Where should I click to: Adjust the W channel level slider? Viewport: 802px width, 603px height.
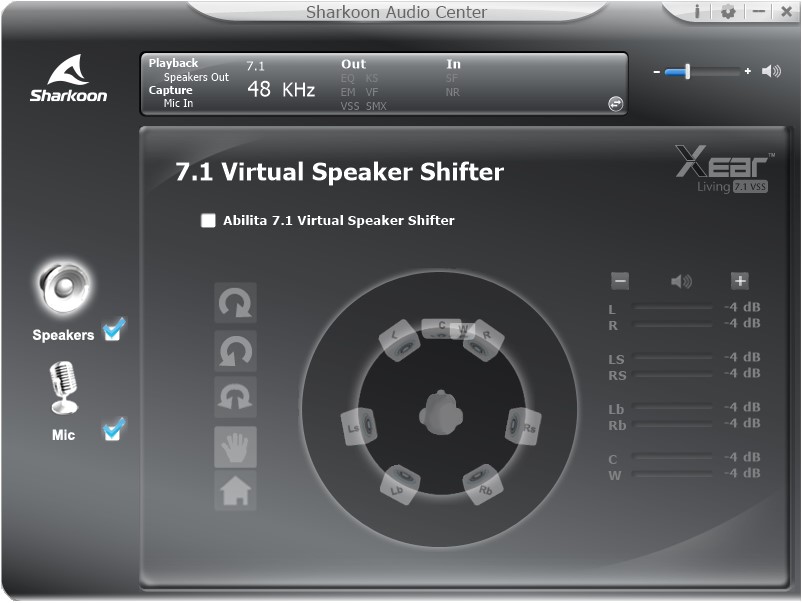[673, 475]
